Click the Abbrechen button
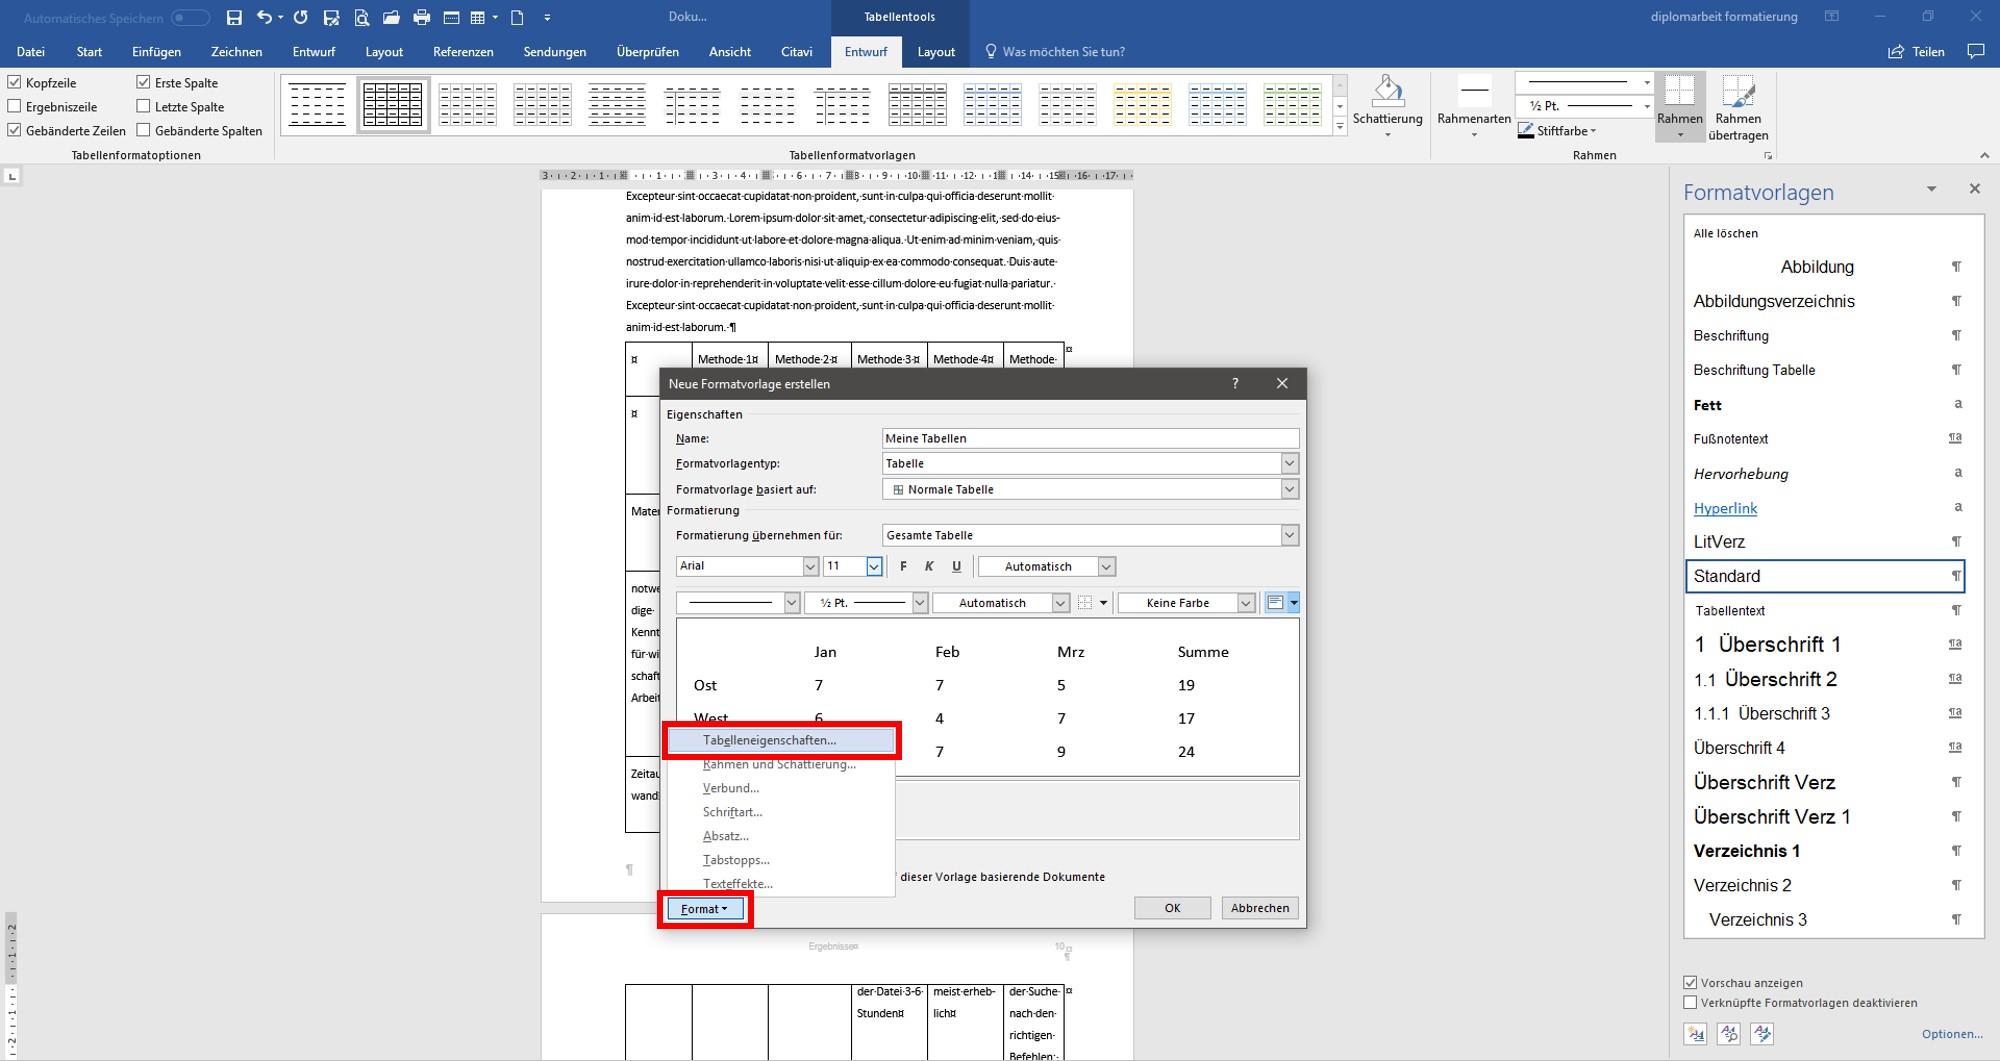The height and width of the screenshot is (1061, 2000). [1260, 908]
